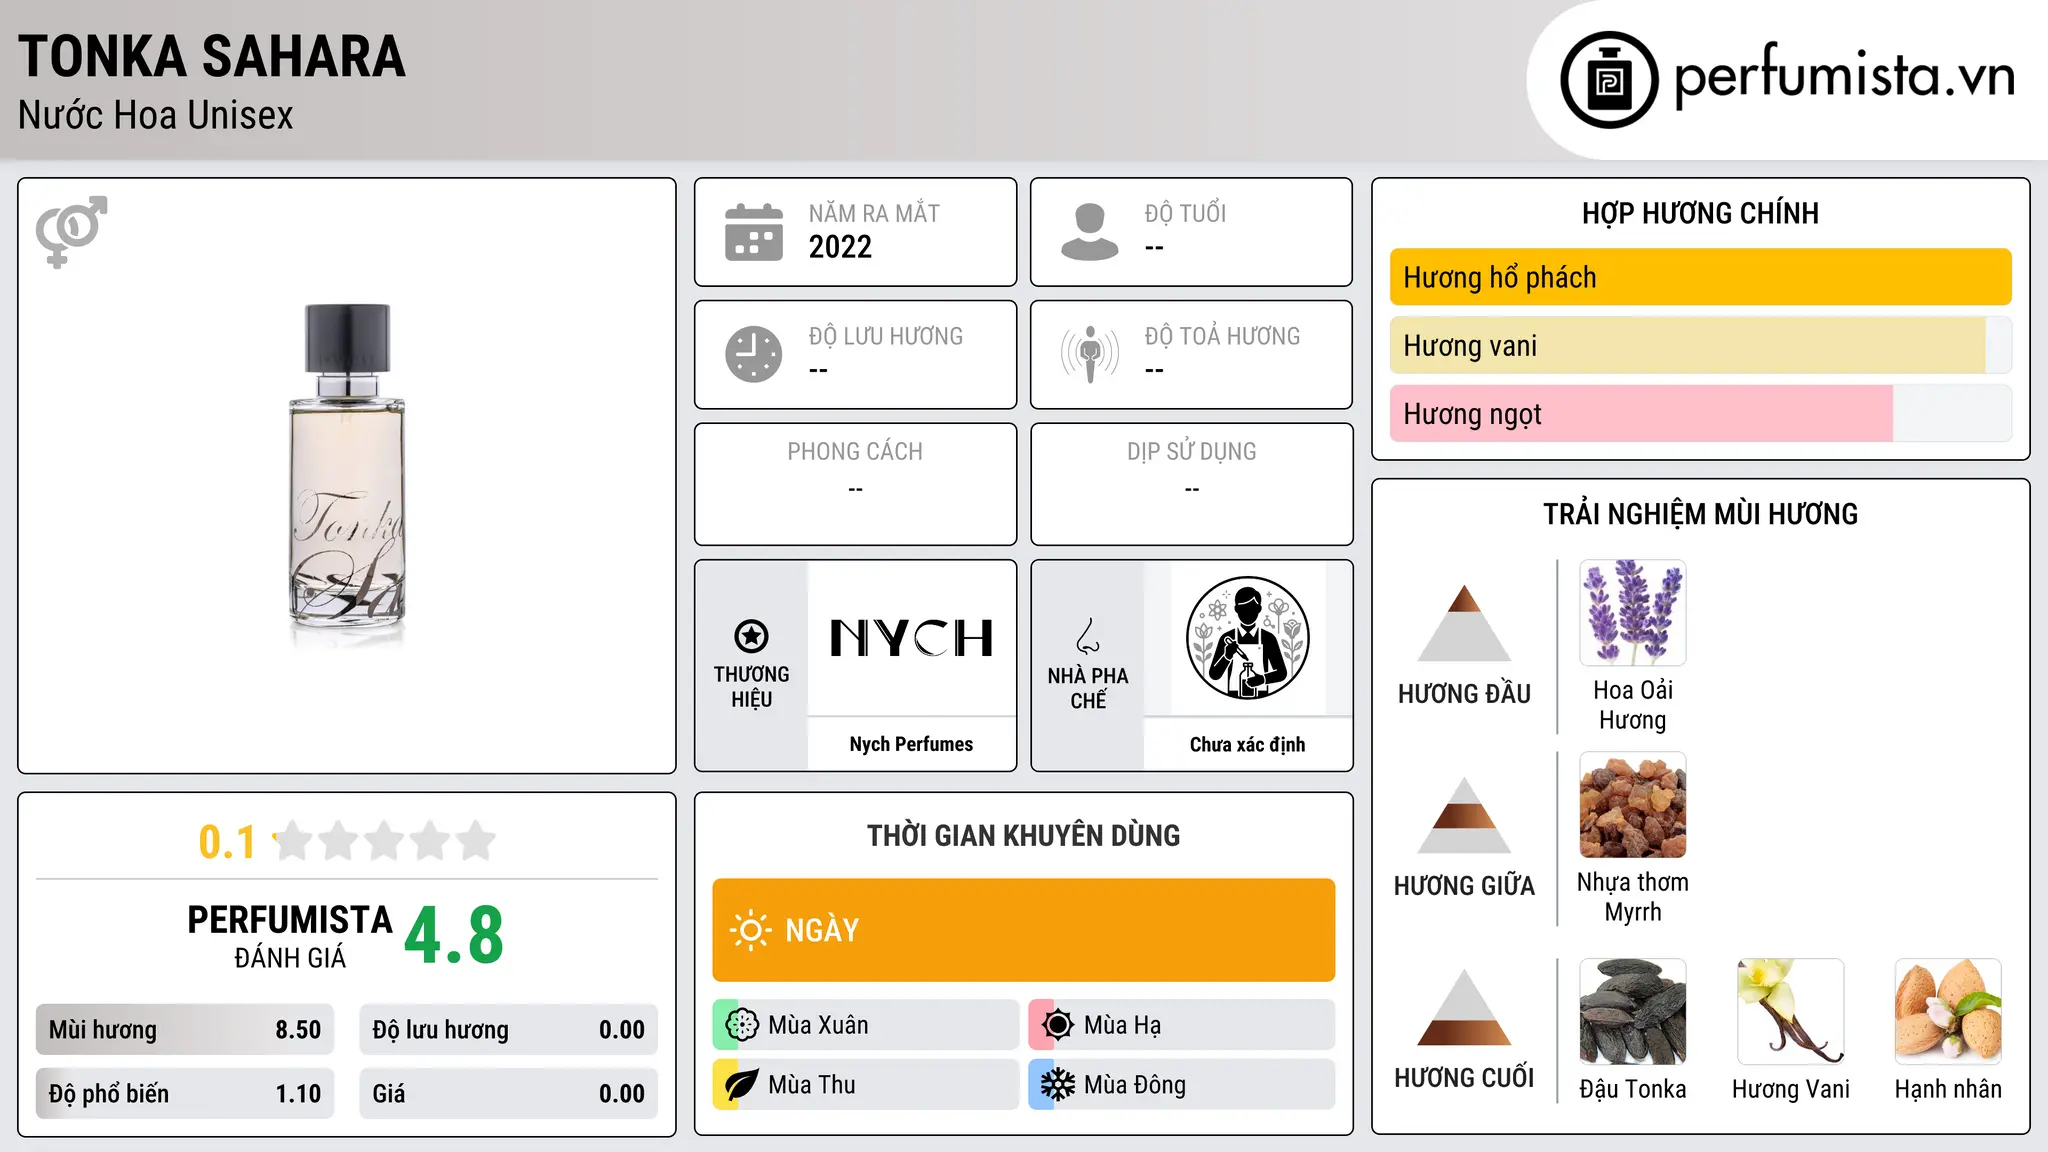Open the Nhựa thơm Myrrh note image
Viewport: 2048px width, 1152px height.
[x=1633, y=805]
